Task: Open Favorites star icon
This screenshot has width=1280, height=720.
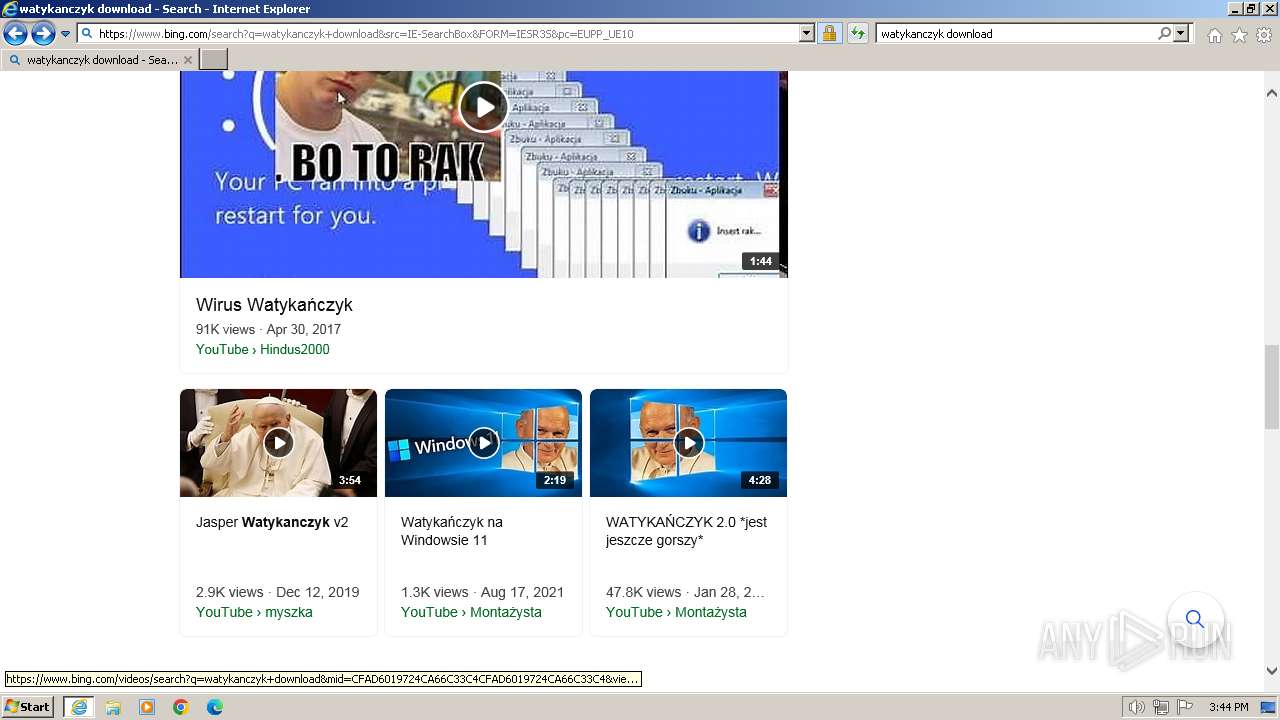Action: (1239, 35)
